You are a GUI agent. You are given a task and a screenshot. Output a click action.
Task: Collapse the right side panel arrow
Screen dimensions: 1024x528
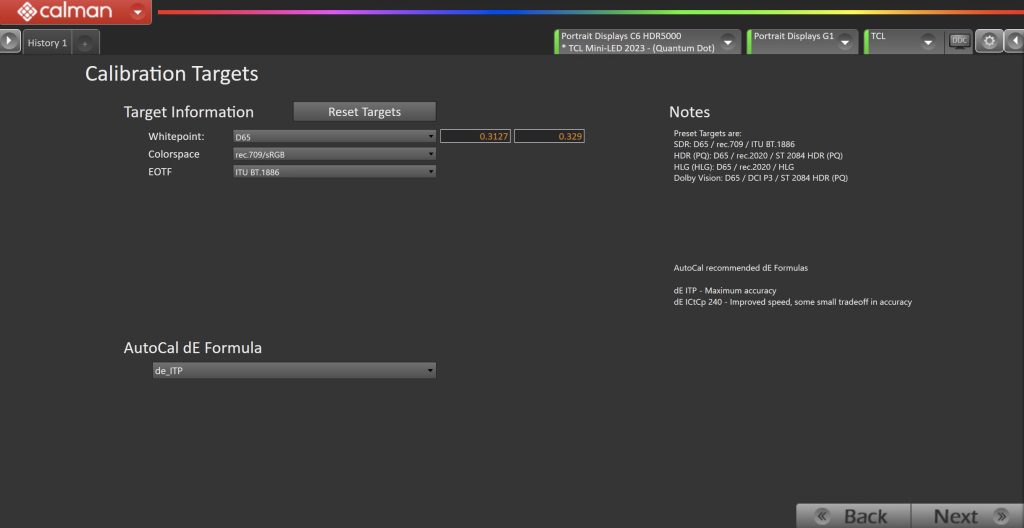(1015, 42)
